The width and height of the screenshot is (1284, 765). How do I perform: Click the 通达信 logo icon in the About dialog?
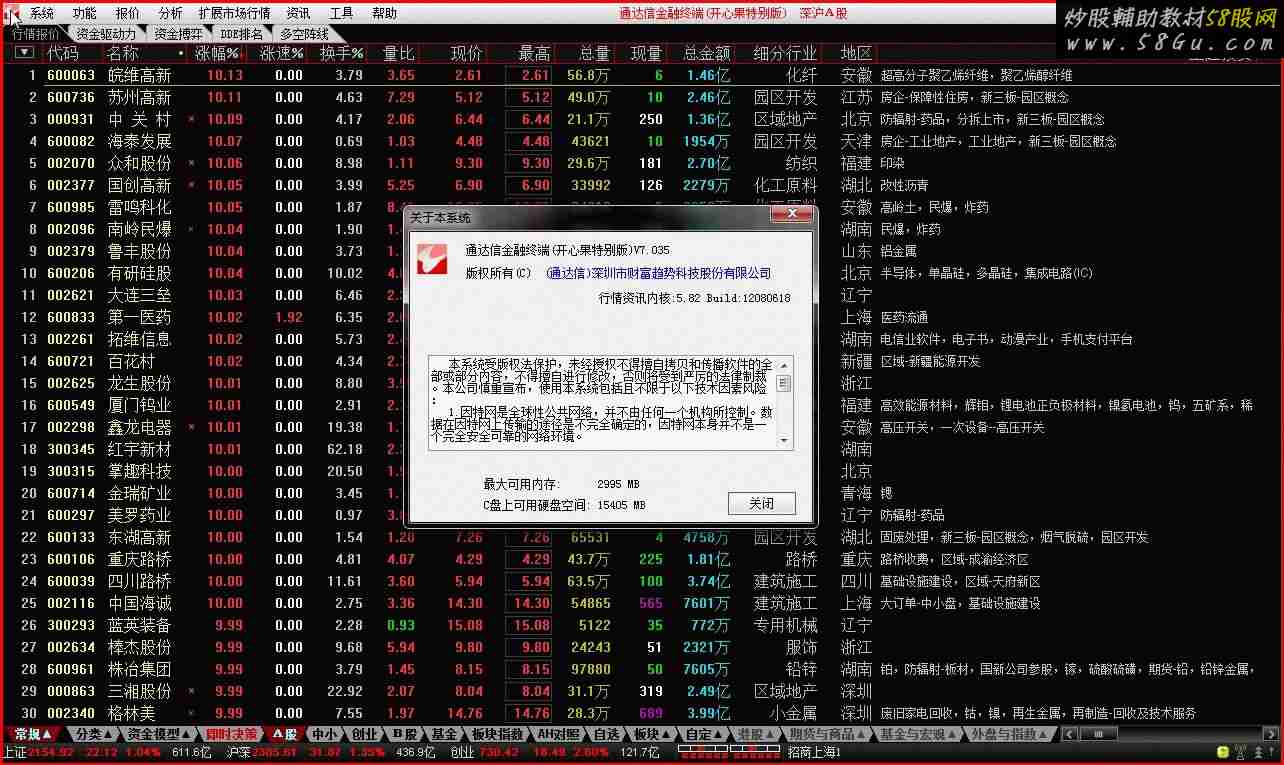(x=434, y=261)
